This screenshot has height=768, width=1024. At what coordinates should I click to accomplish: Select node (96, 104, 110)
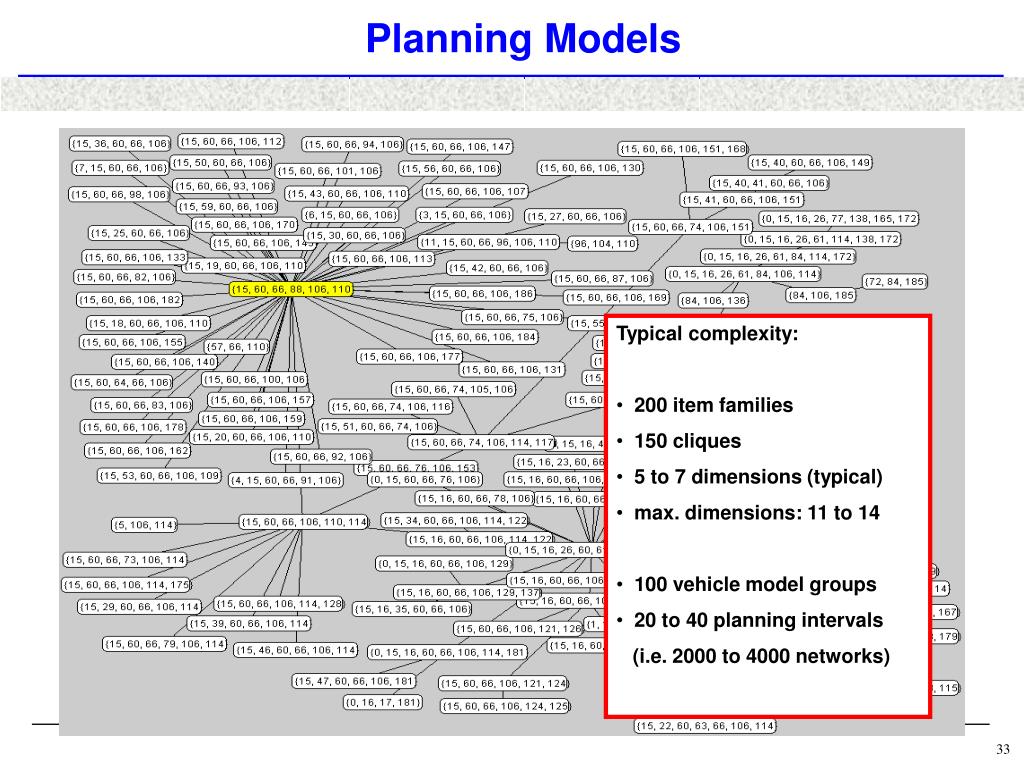coord(602,244)
